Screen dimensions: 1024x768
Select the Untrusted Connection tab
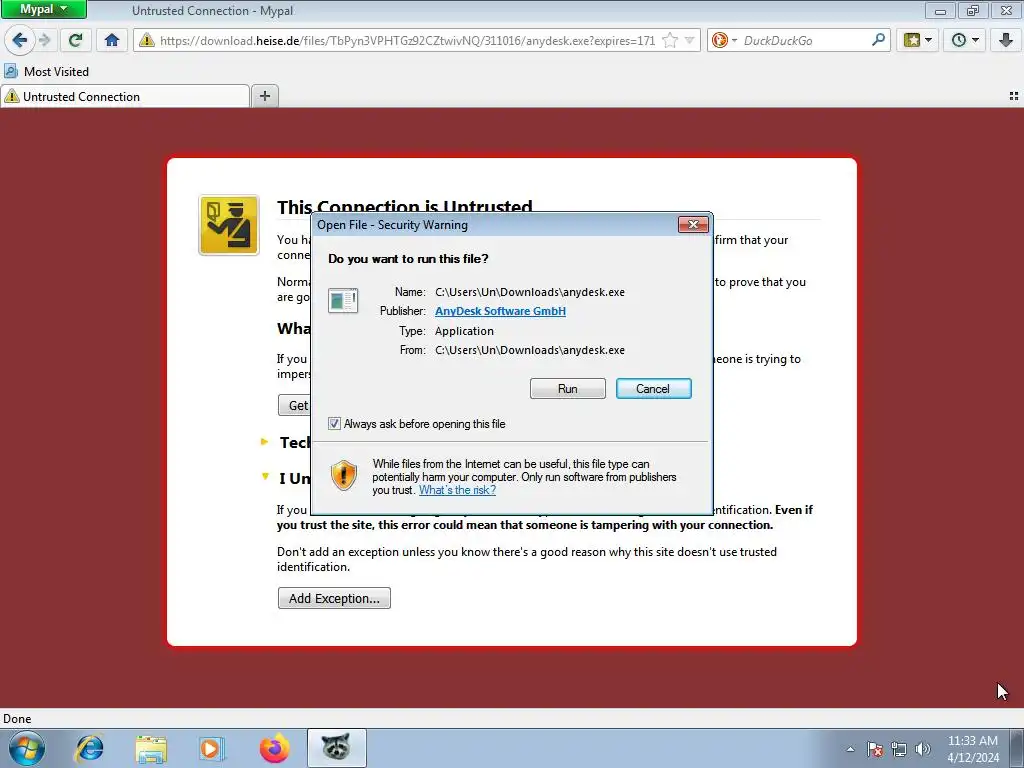click(x=125, y=97)
